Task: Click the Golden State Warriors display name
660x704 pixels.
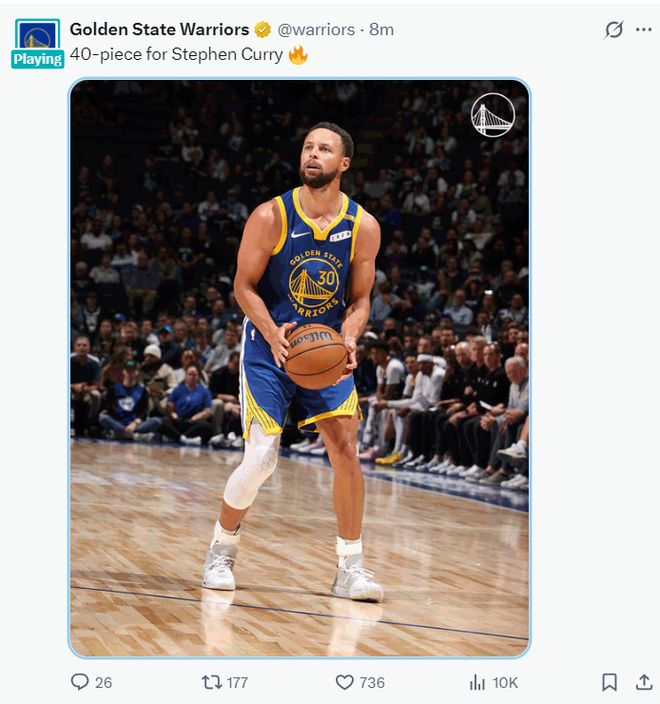Action: pos(159,30)
